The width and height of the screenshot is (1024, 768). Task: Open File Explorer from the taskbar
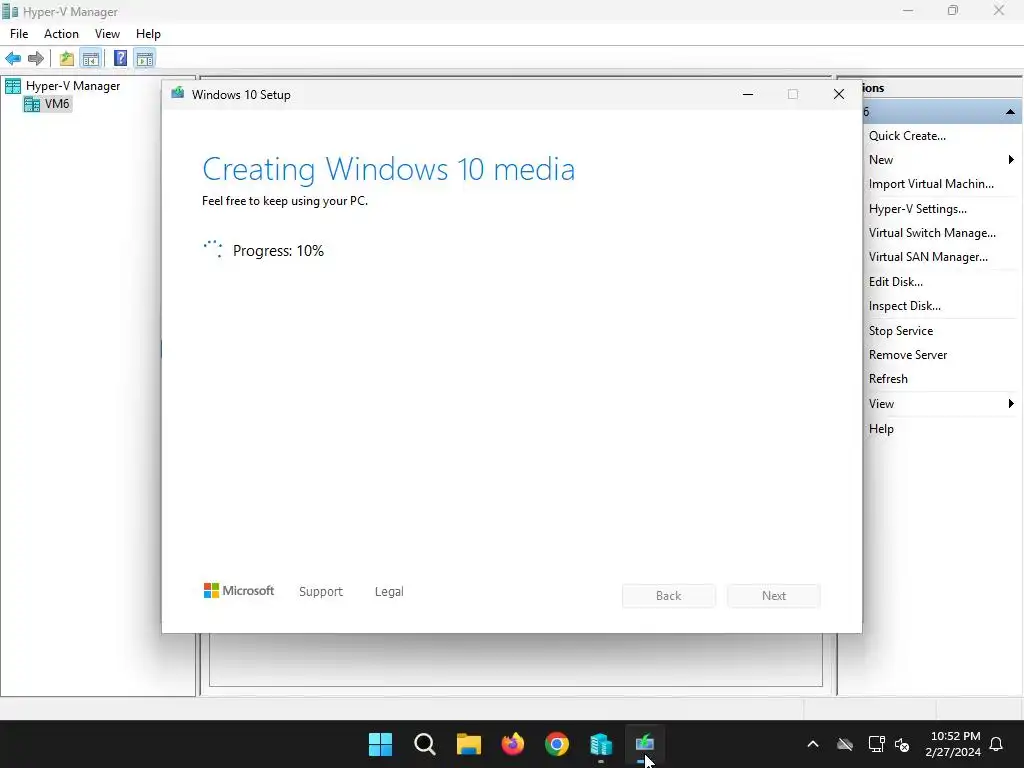[469, 744]
